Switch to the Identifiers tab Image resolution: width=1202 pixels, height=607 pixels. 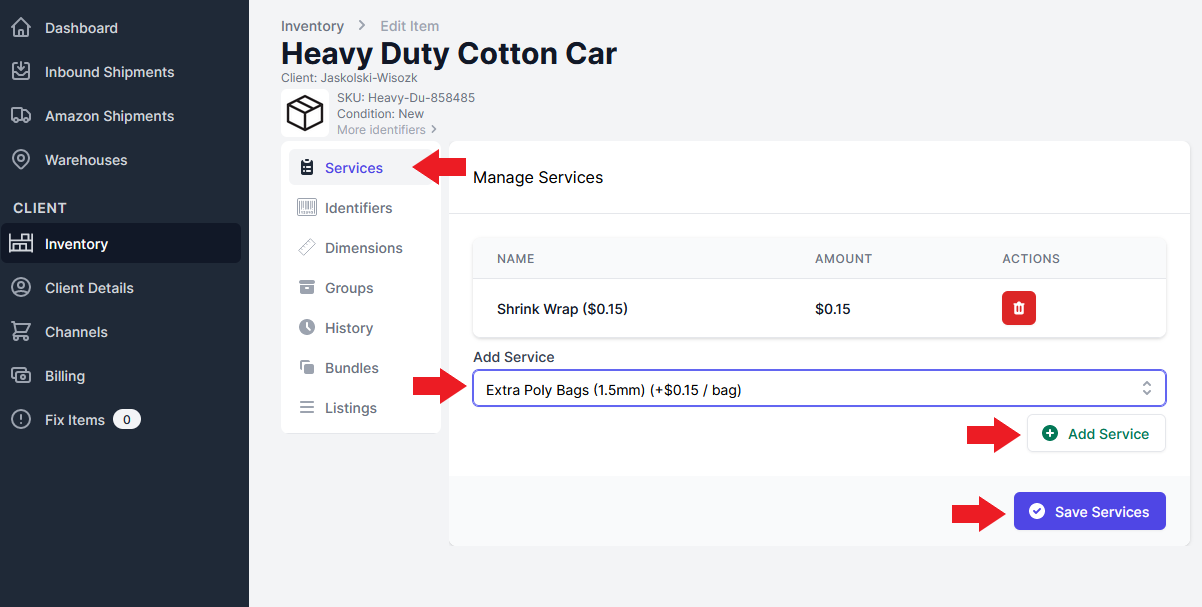click(x=358, y=208)
